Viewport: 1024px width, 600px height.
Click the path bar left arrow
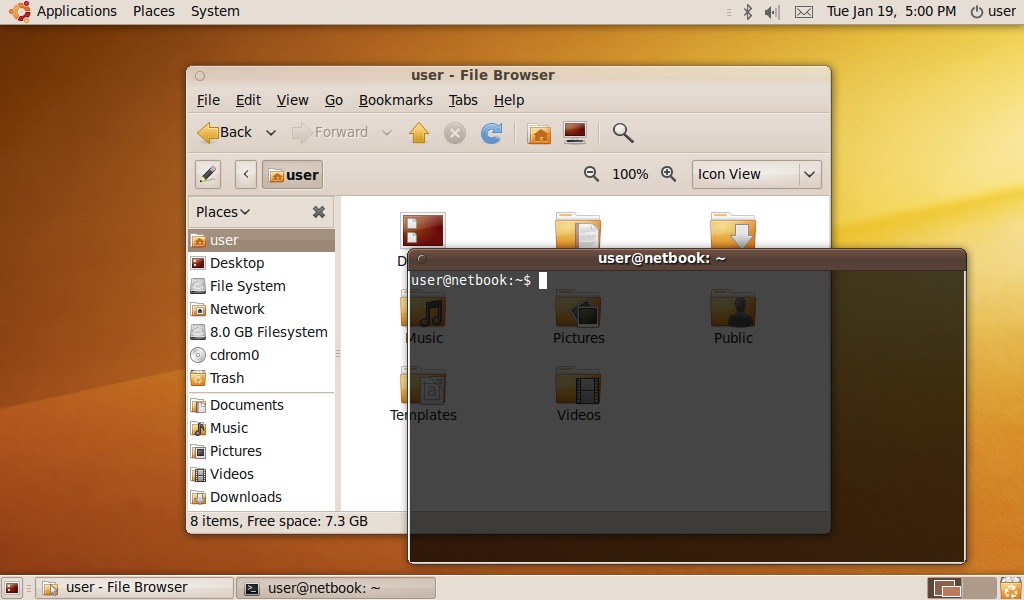246,174
